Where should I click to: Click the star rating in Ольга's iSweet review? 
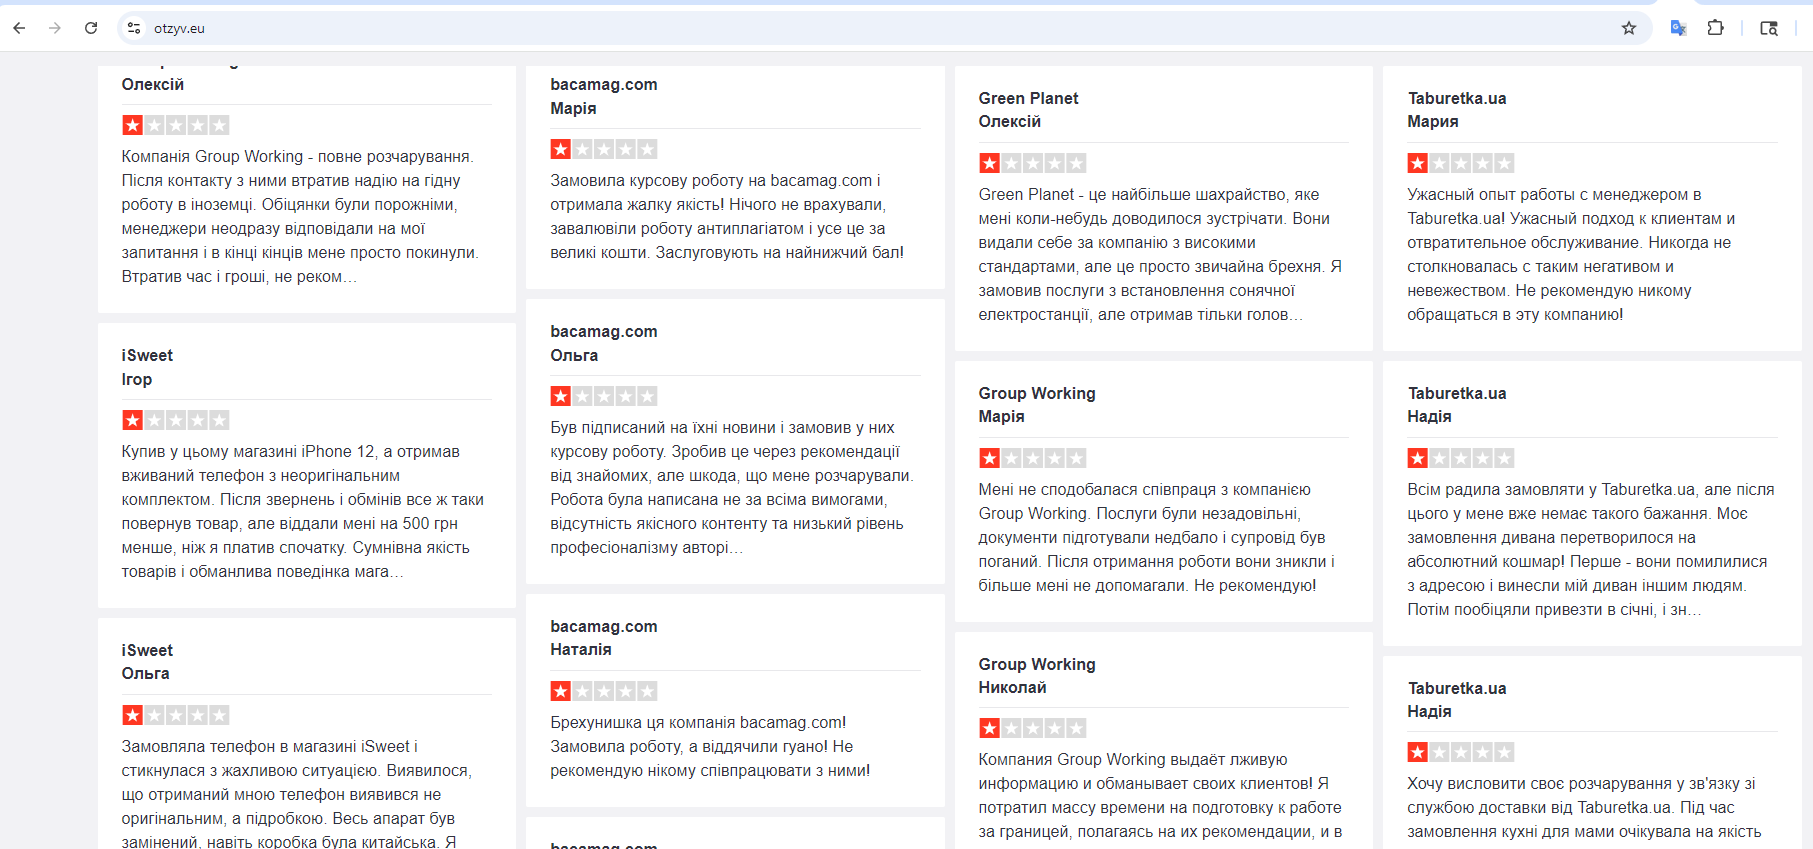[176, 715]
